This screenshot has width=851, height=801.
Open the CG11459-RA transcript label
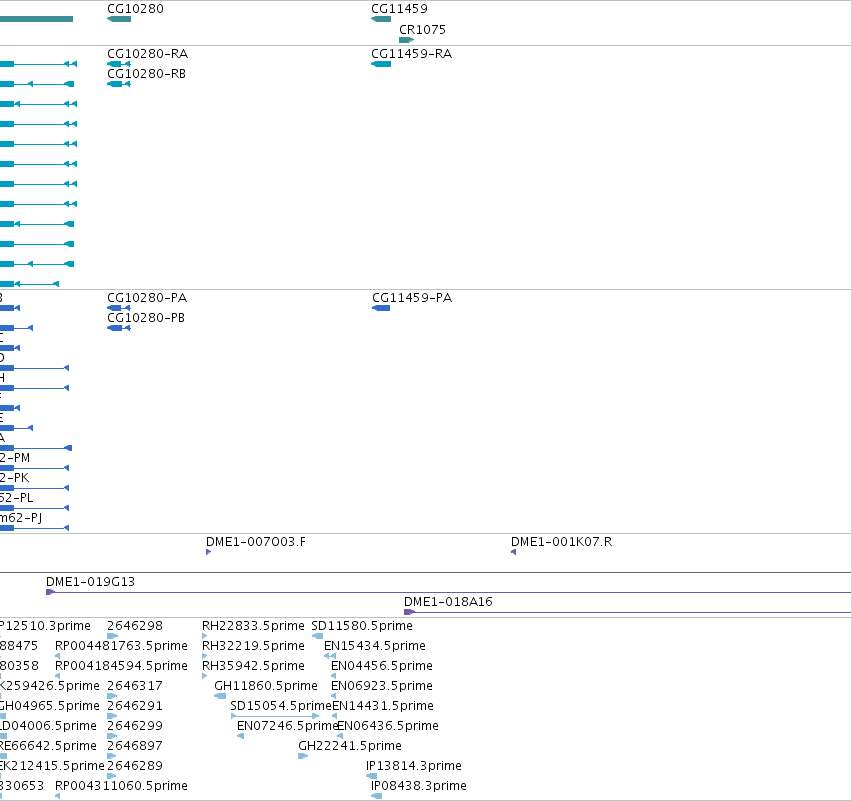click(x=411, y=54)
